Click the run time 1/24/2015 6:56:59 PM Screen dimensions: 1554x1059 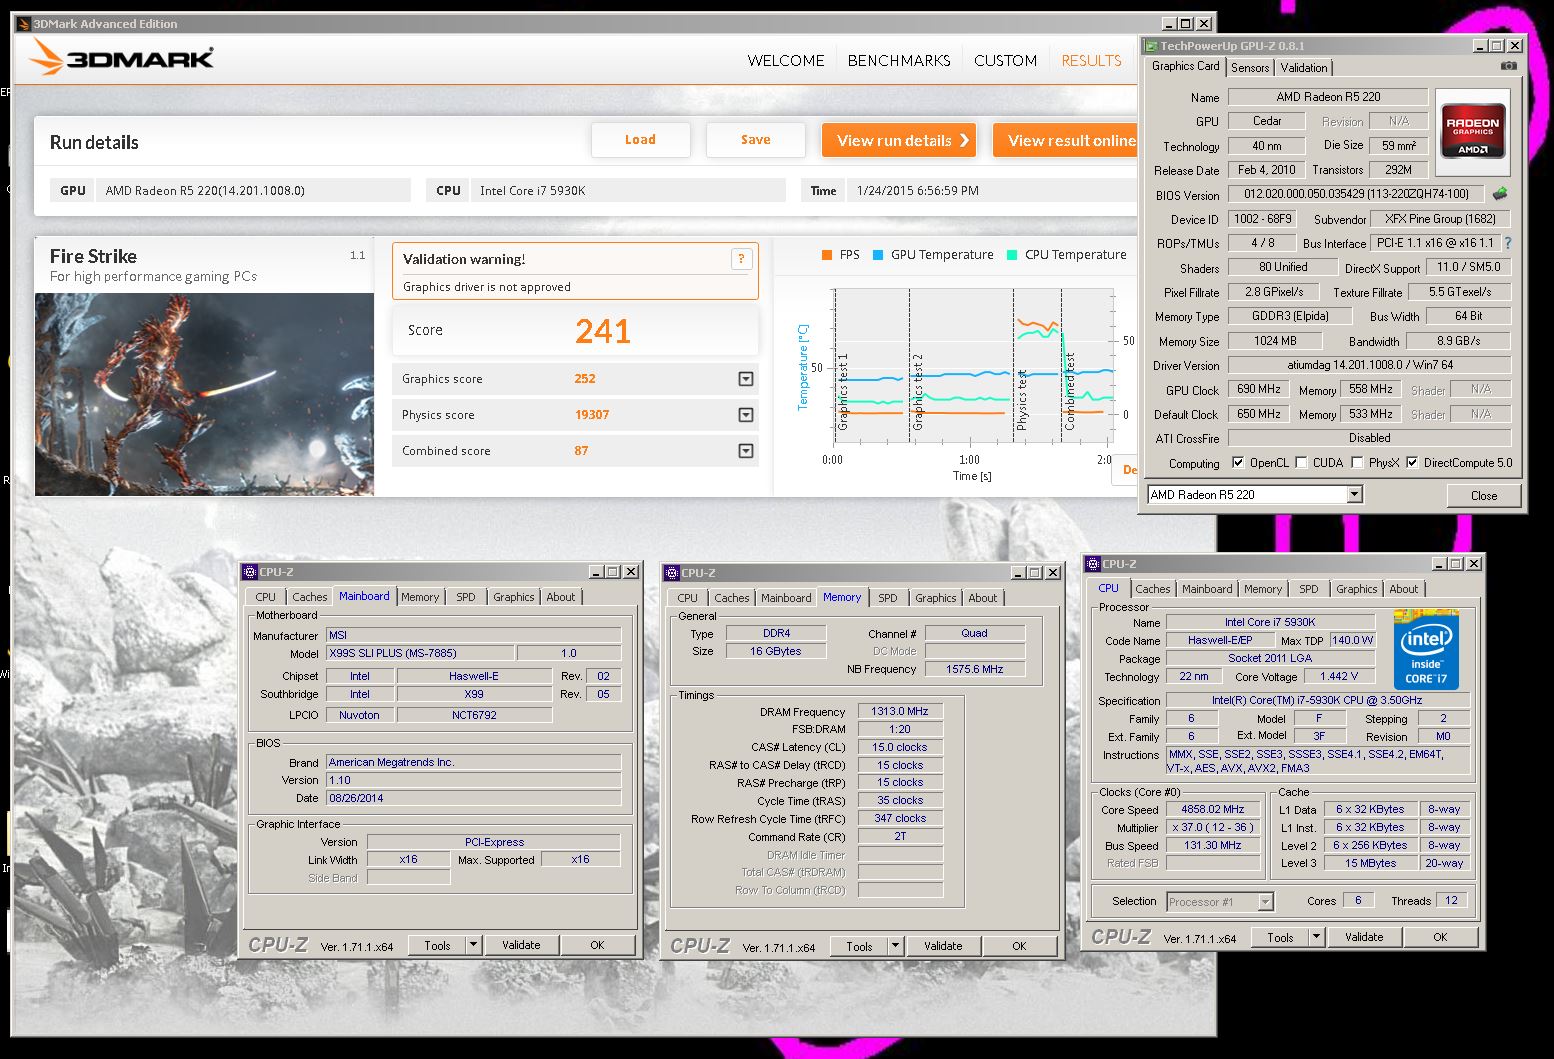pos(918,191)
